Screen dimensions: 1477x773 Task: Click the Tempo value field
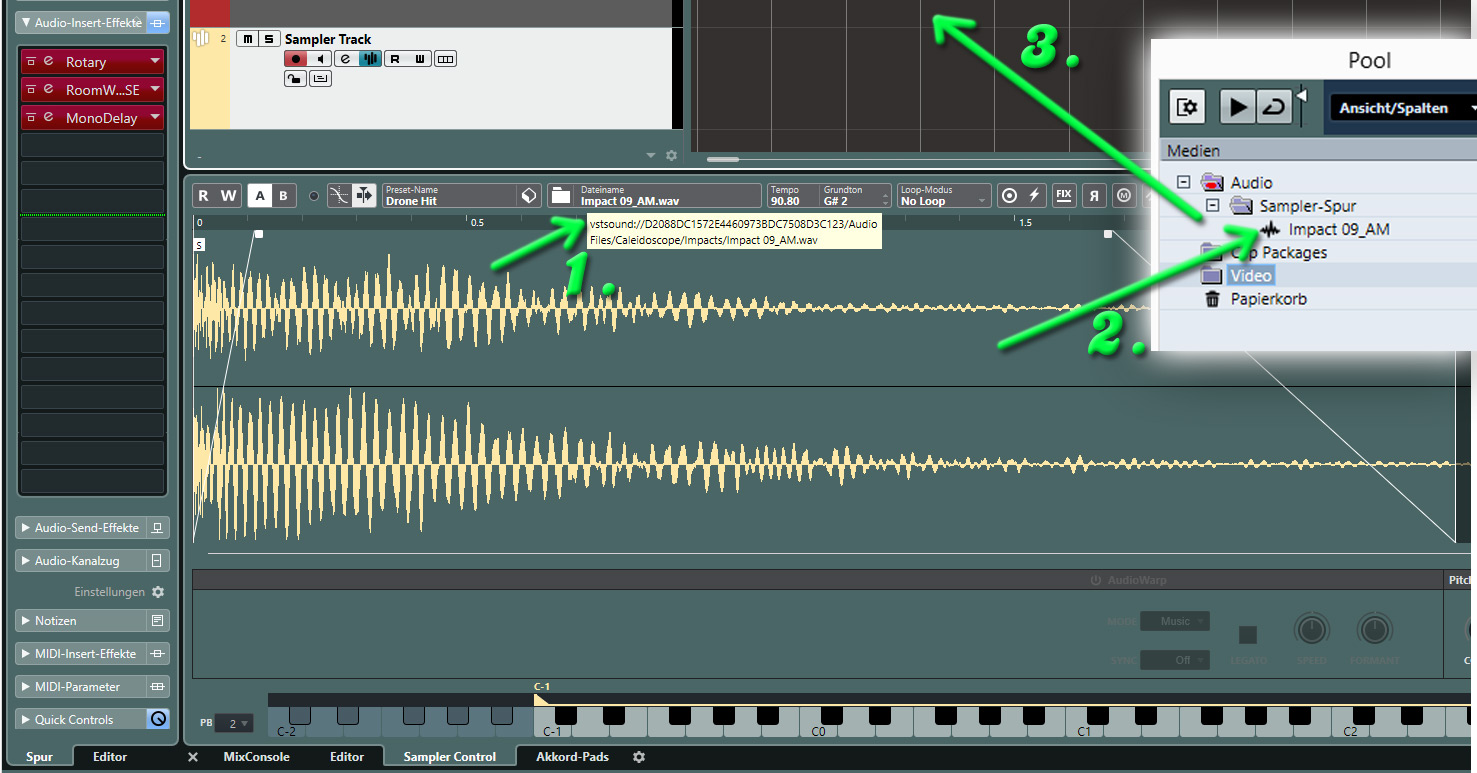pyautogui.click(x=786, y=201)
